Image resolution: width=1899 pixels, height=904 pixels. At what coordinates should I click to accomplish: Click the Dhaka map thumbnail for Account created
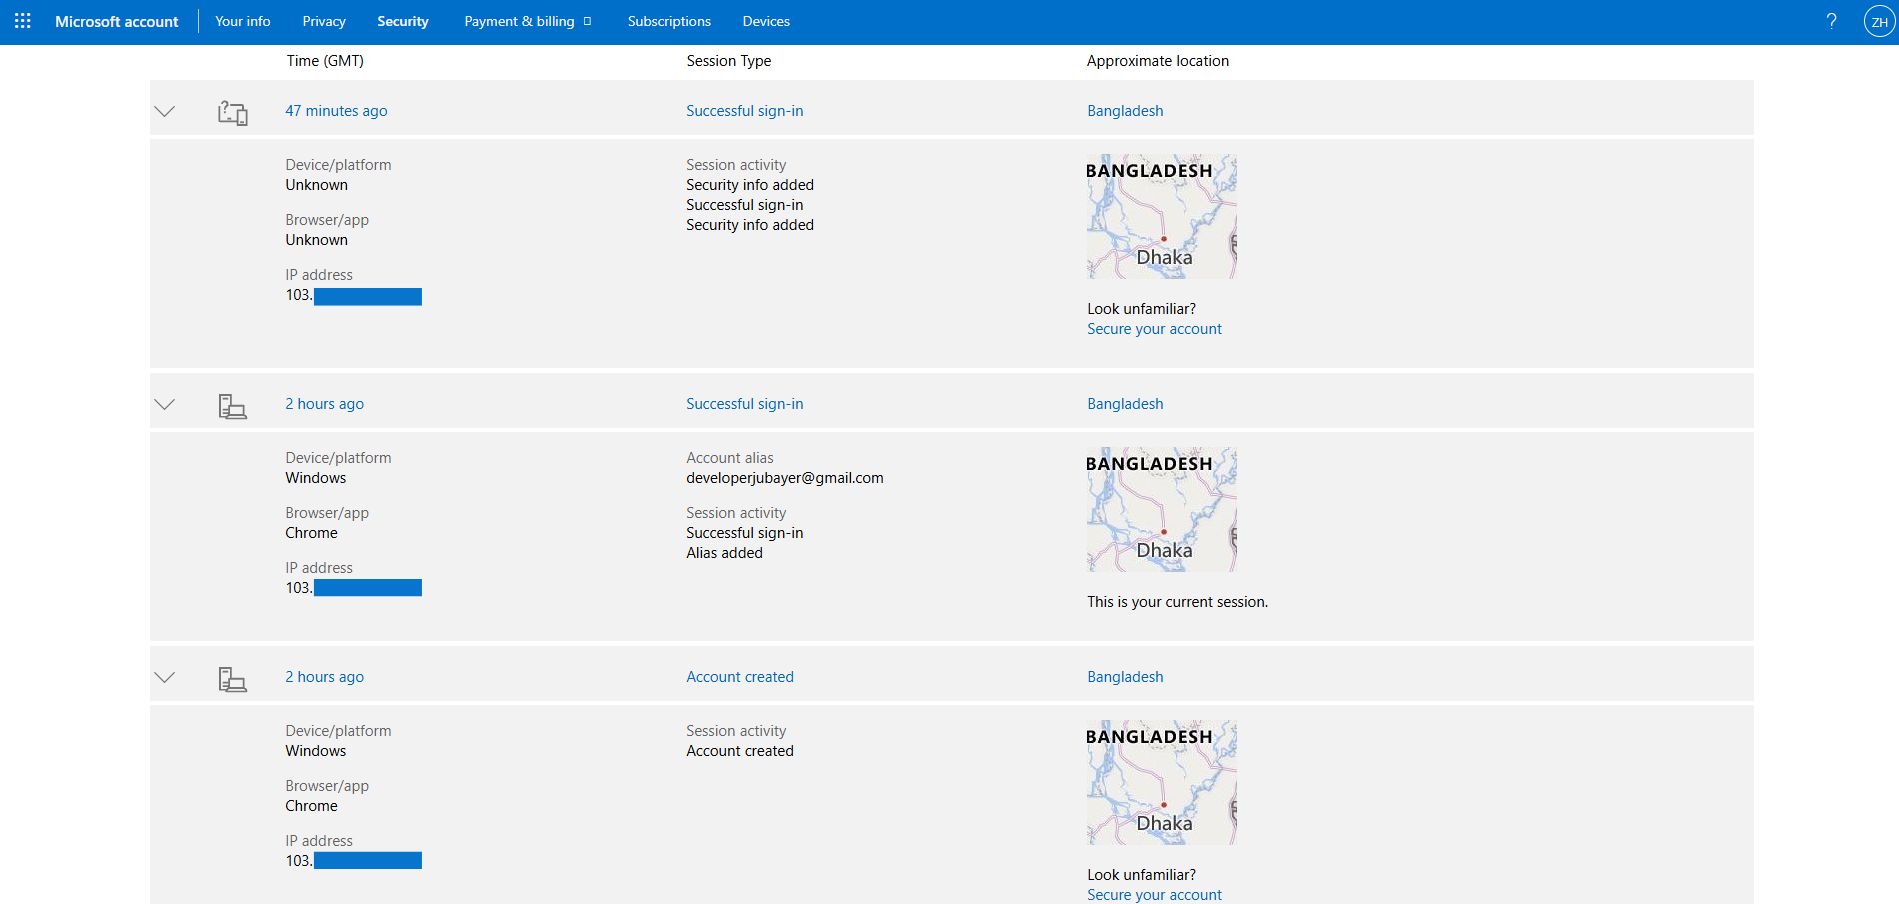(1162, 782)
